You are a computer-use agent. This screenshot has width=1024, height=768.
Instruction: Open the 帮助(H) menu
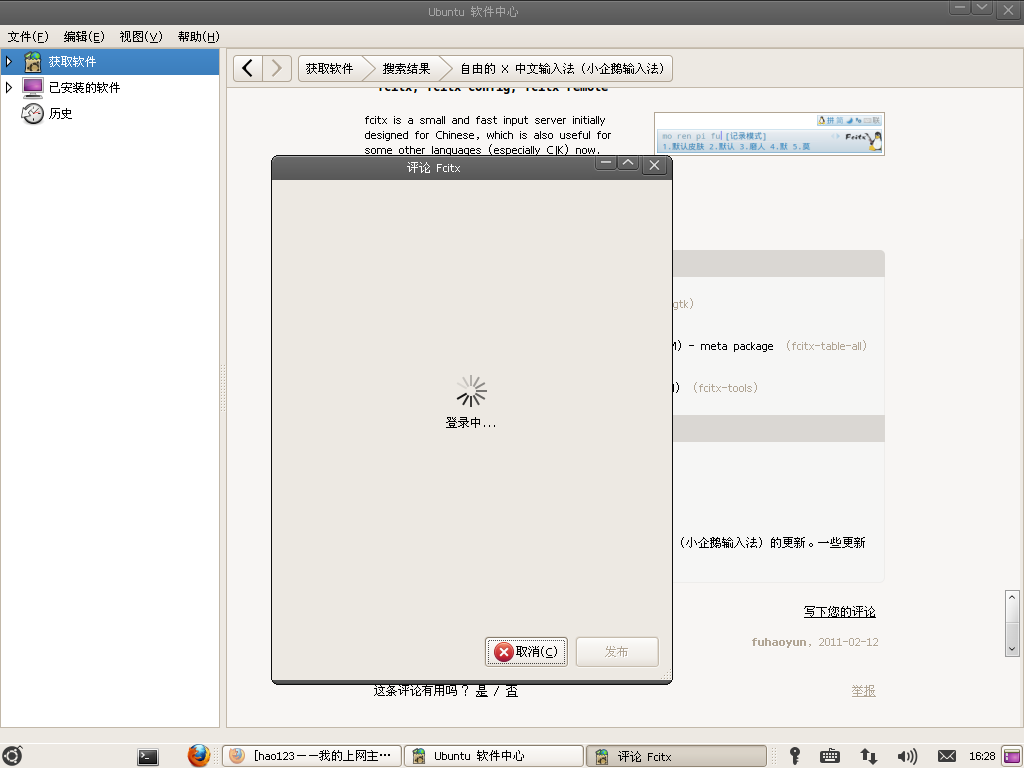point(199,37)
